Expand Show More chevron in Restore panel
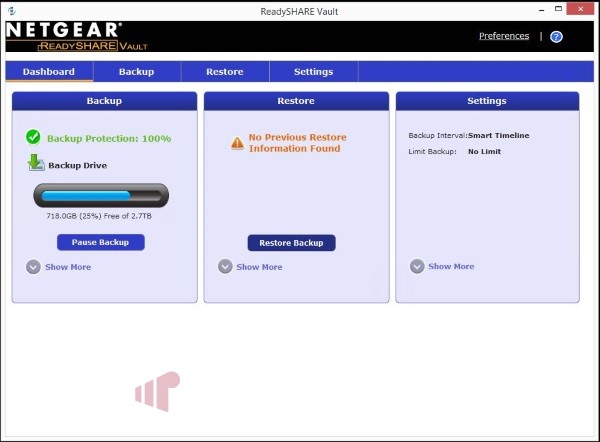Viewport: 600px width, 442px height. coord(225,266)
